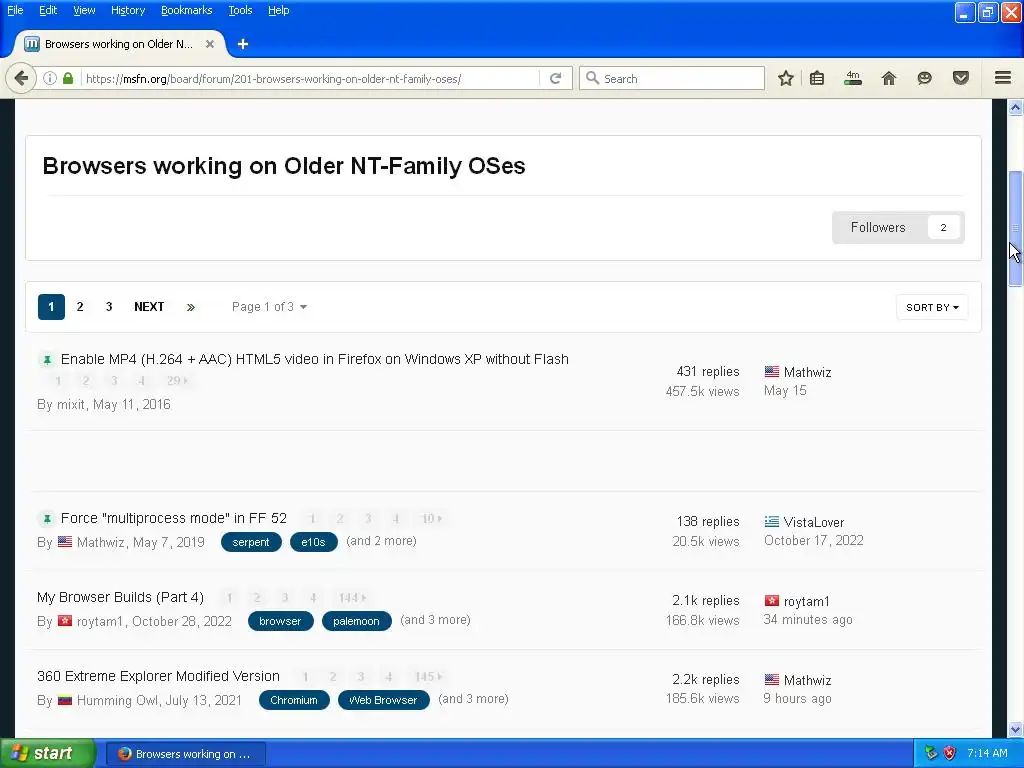Image resolution: width=1024 pixels, height=768 pixels.
Task: Click the palemoon tag
Action: coord(356,621)
